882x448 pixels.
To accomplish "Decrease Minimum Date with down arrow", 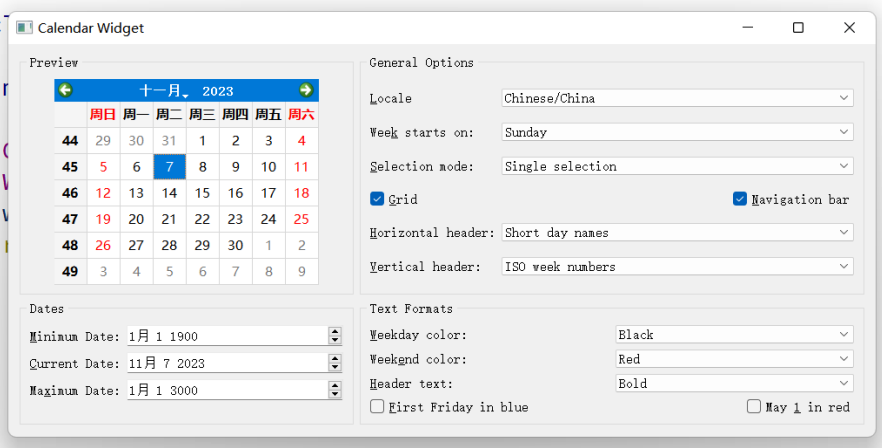I will click(x=335, y=340).
